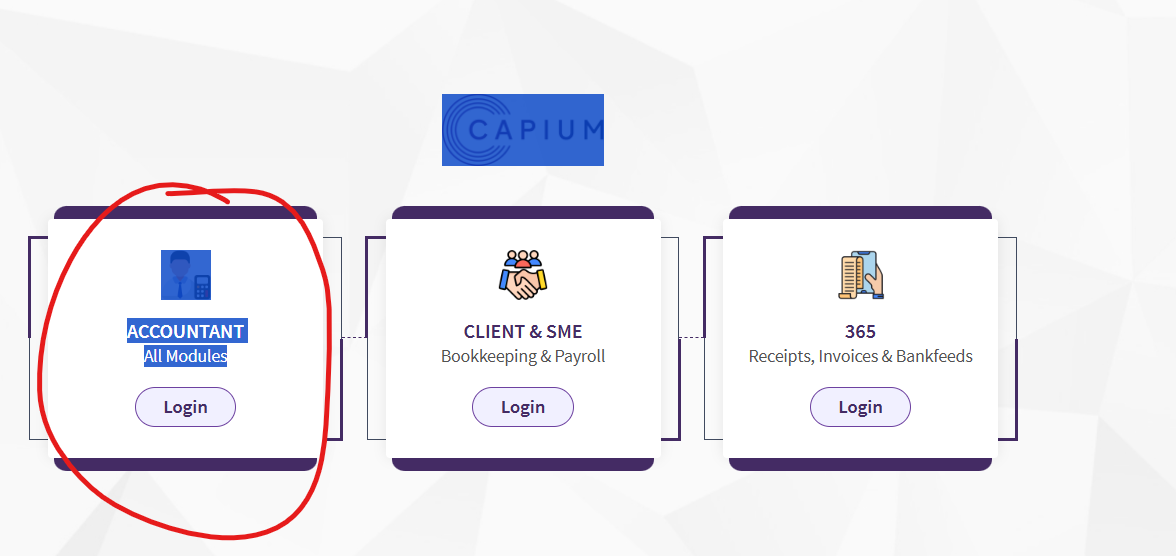Click the accountant with calculator icon
Viewport: 1176px width, 556px height.
pyautogui.click(x=186, y=275)
